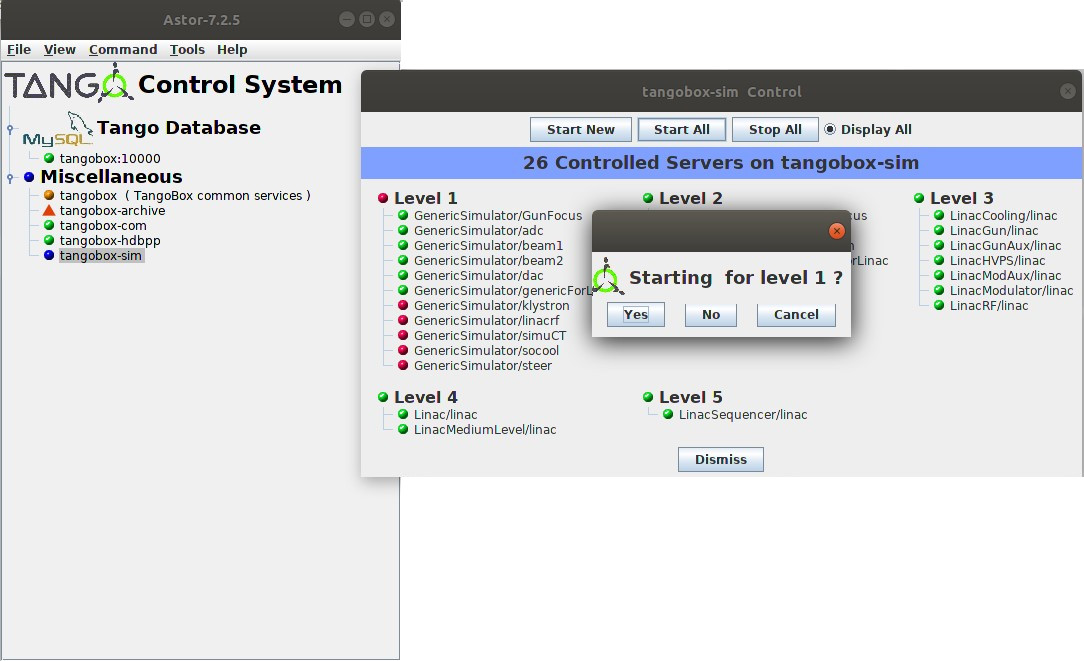Screen dimensions: 1084x661
Task: Click the Stop All button
Action: (x=775, y=129)
